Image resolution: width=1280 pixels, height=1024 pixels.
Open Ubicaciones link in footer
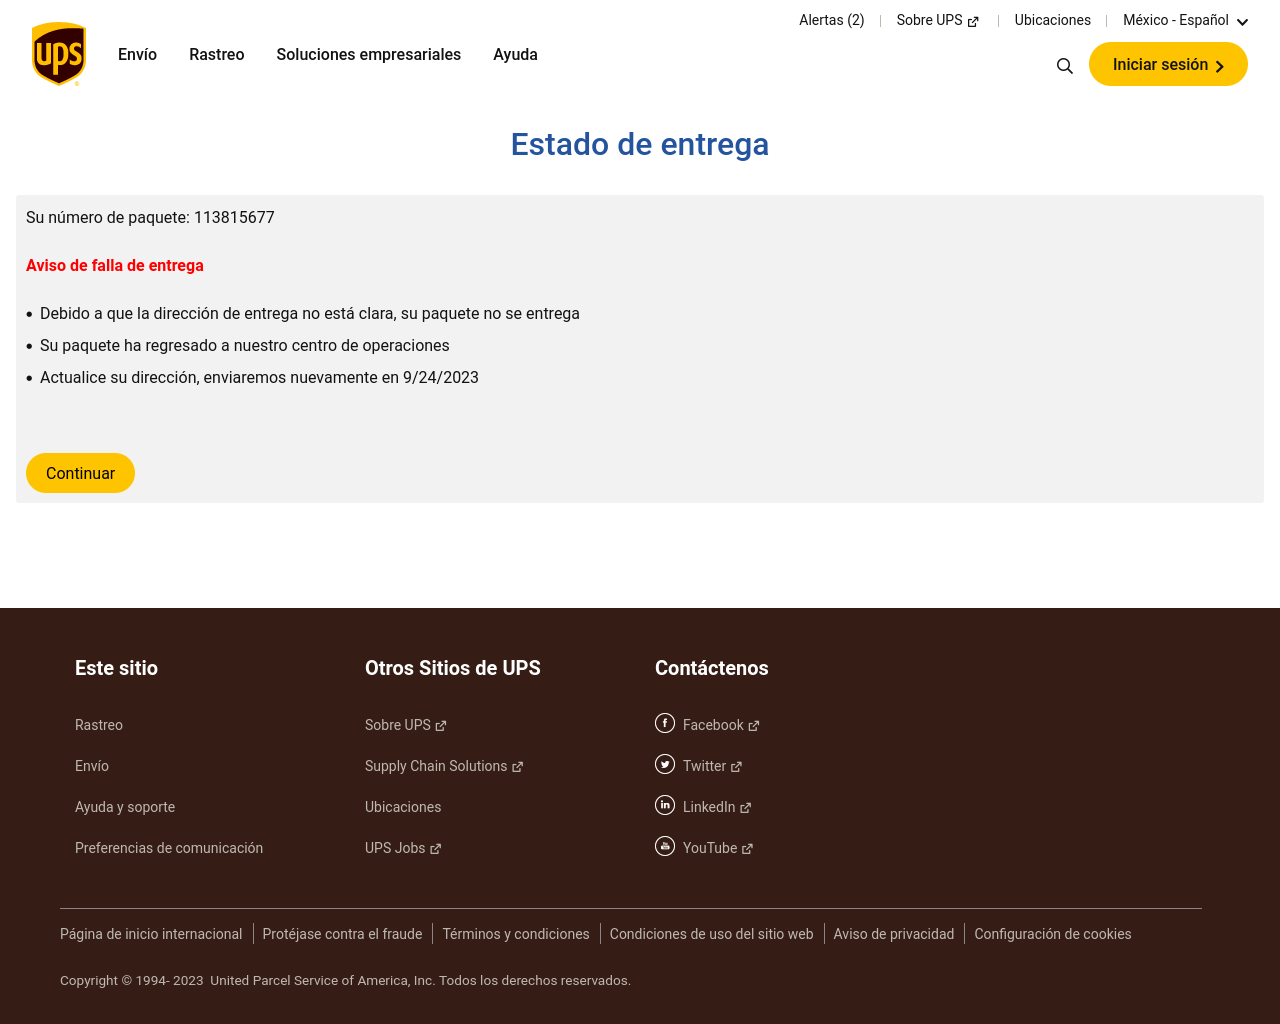click(403, 807)
